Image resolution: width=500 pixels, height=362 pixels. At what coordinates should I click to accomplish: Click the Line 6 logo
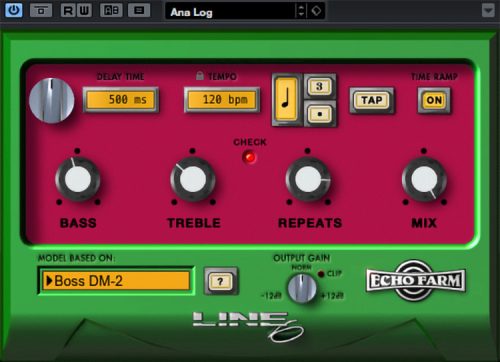249,326
